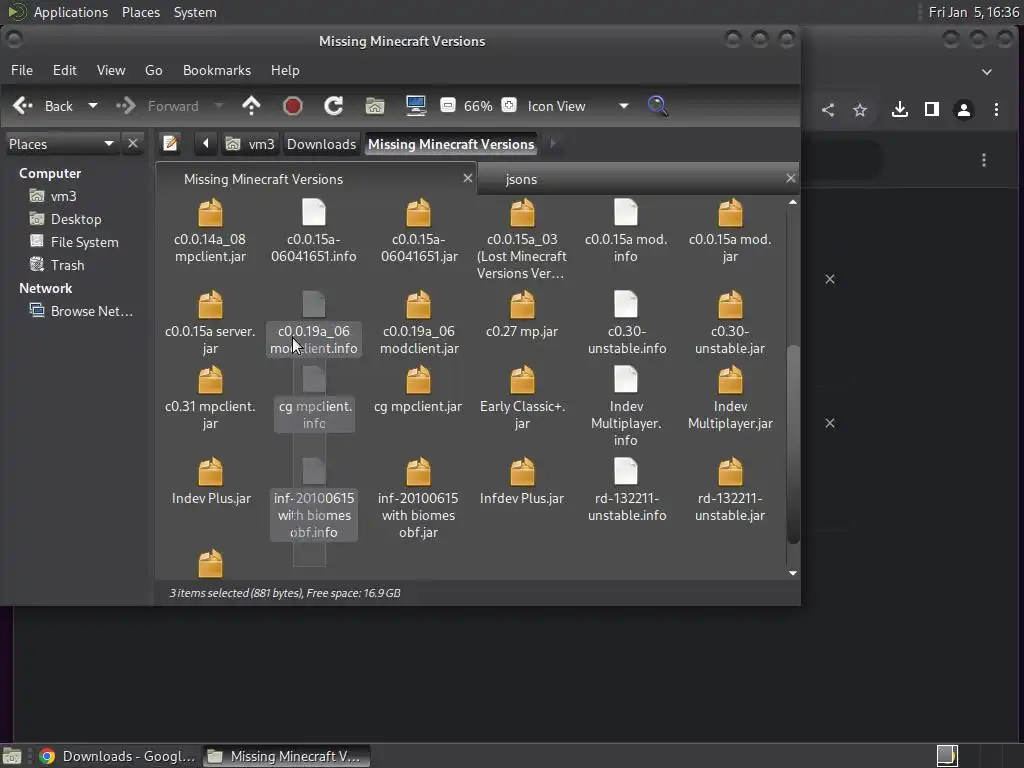
Task: Click Missing Minecraft Versions path button
Action: pos(451,144)
